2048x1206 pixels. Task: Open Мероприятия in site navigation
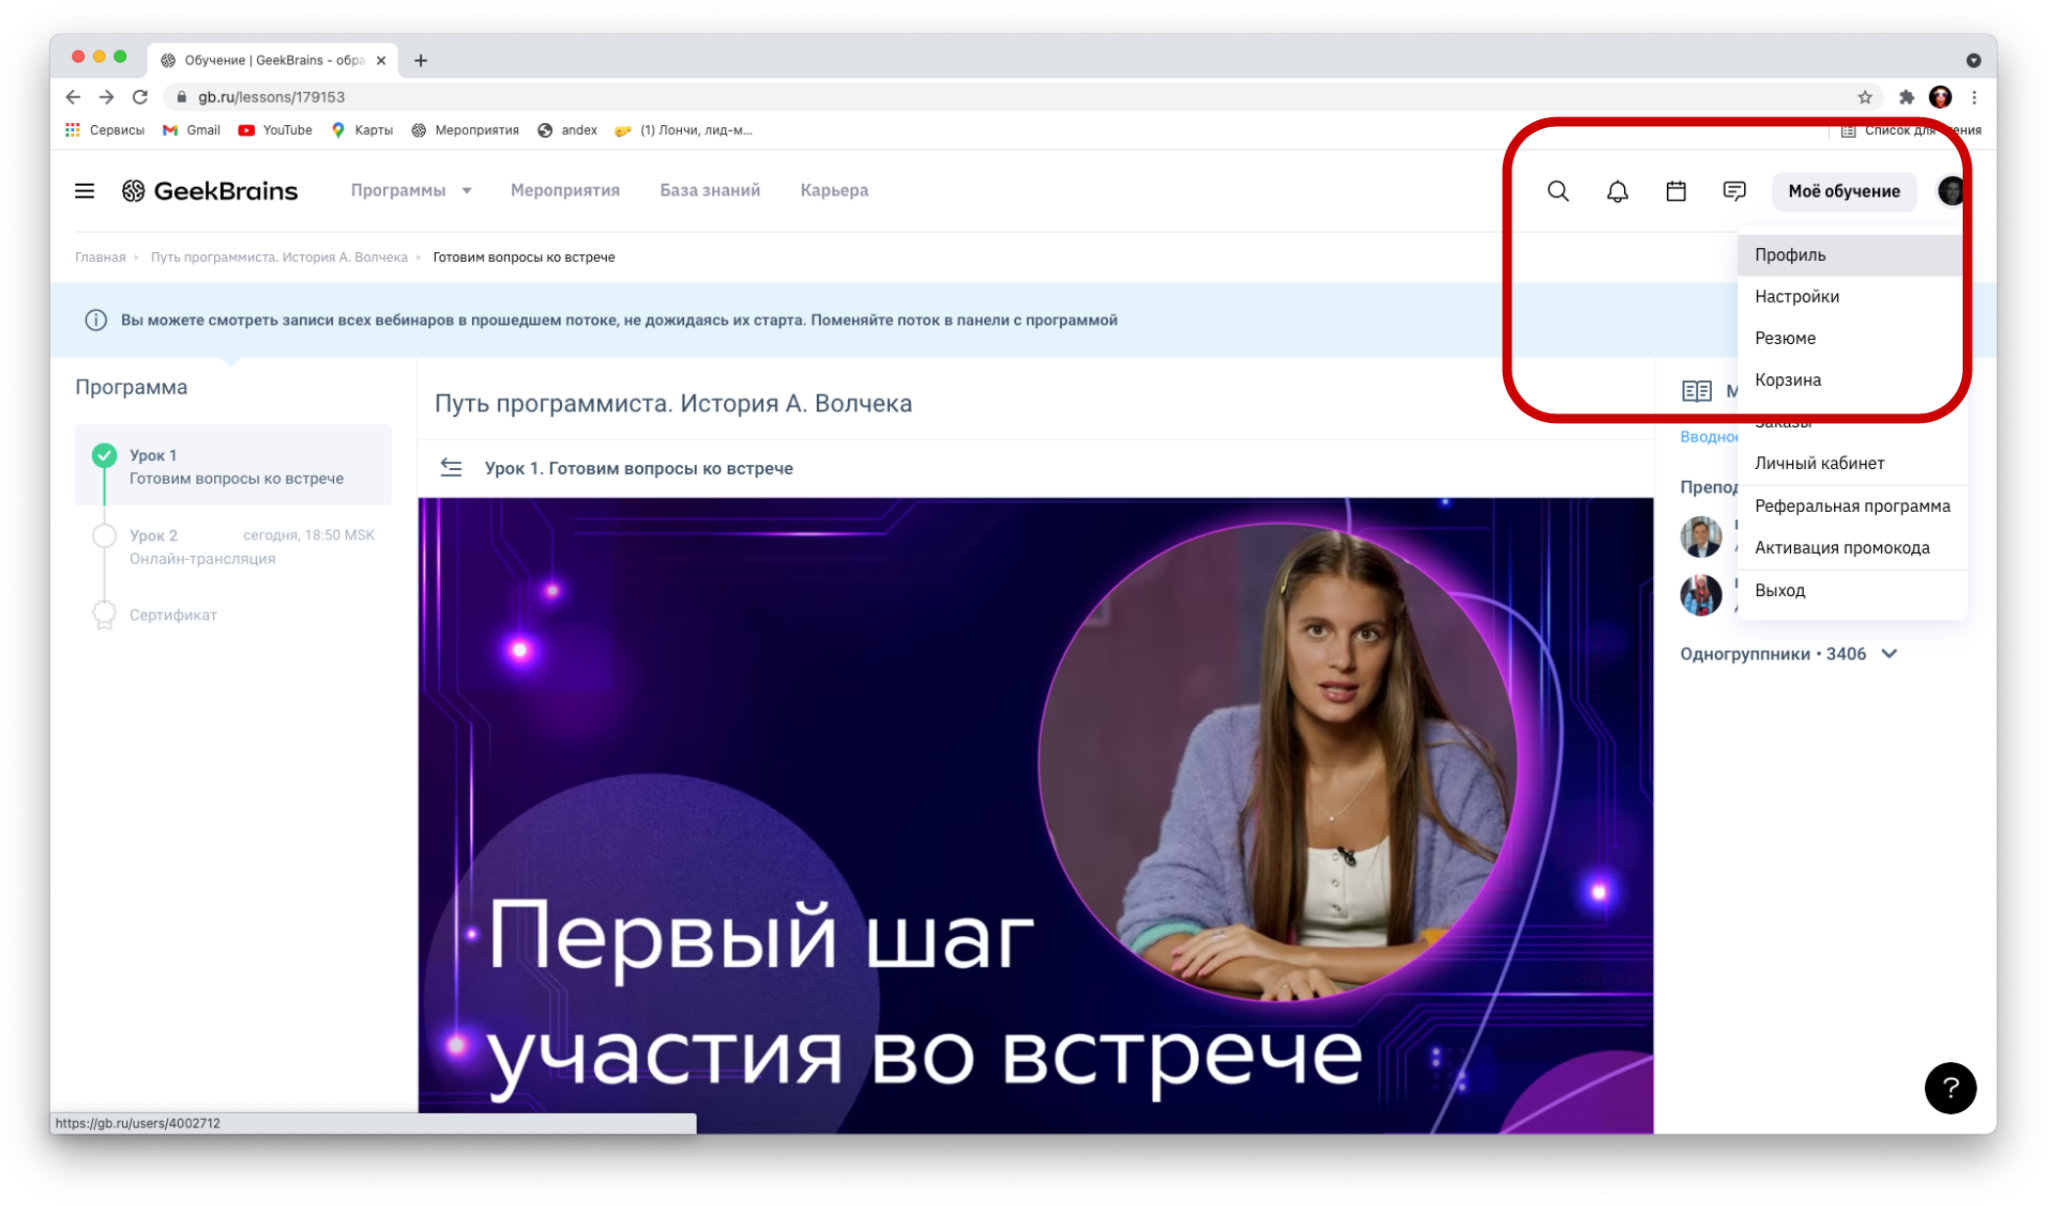pos(565,190)
